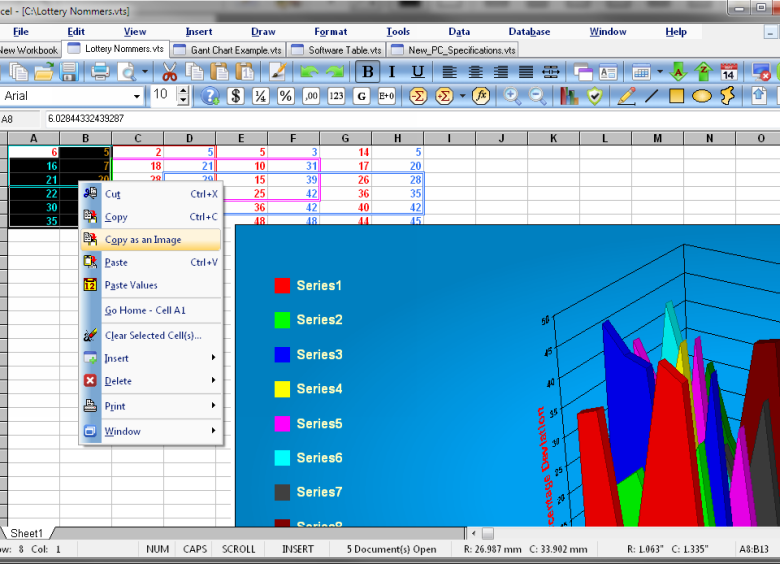This screenshot has width=780, height=564.
Task: Open the Format menu
Action: tap(330, 32)
